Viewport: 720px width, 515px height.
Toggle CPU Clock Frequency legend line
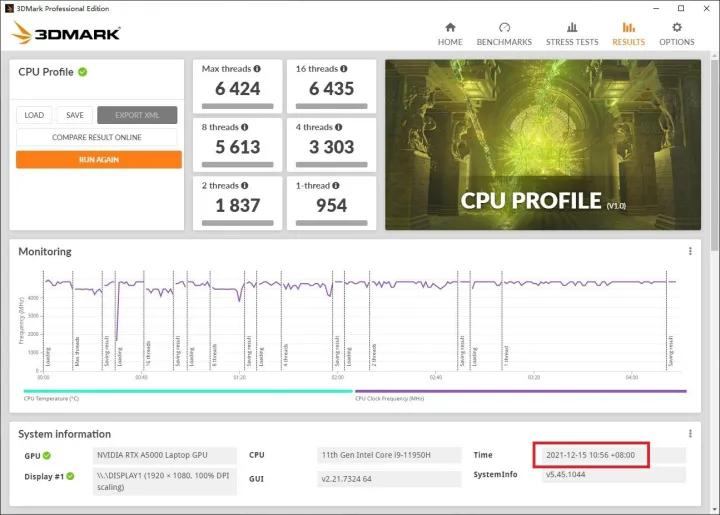521,391
